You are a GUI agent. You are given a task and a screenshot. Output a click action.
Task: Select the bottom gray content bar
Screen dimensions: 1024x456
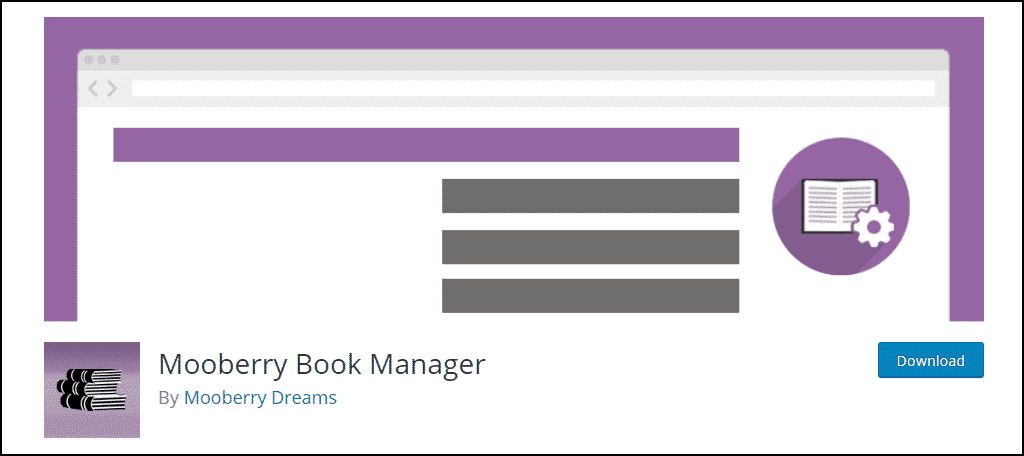[x=590, y=296]
